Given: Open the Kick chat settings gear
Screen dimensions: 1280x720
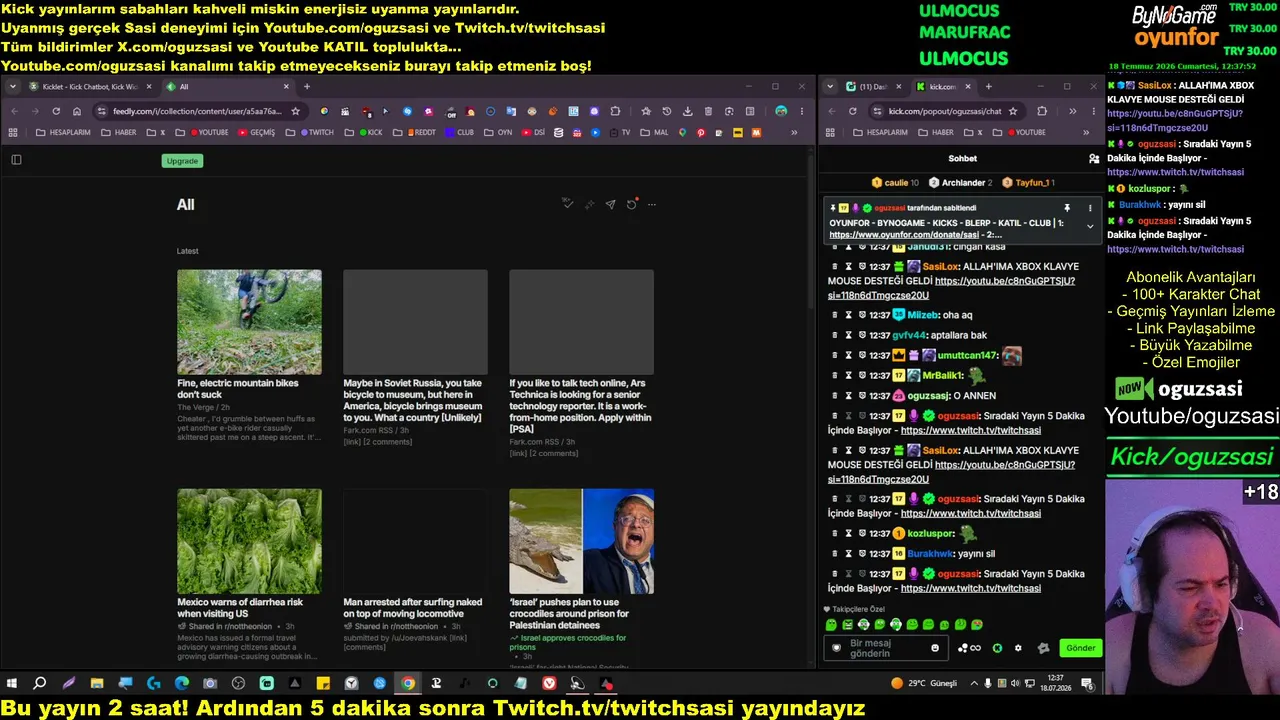Looking at the screenshot, I should [x=1018, y=648].
